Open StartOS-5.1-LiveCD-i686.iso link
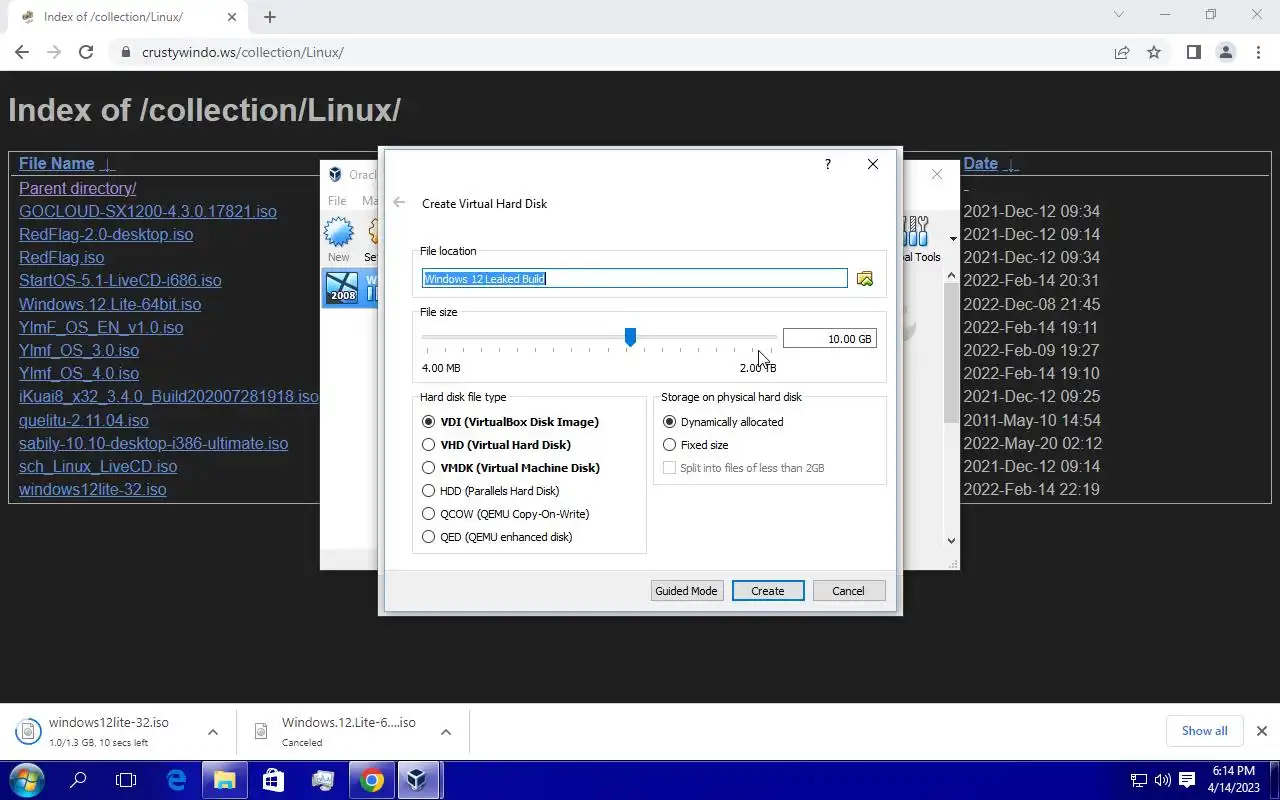The image size is (1280, 800). coord(120,281)
